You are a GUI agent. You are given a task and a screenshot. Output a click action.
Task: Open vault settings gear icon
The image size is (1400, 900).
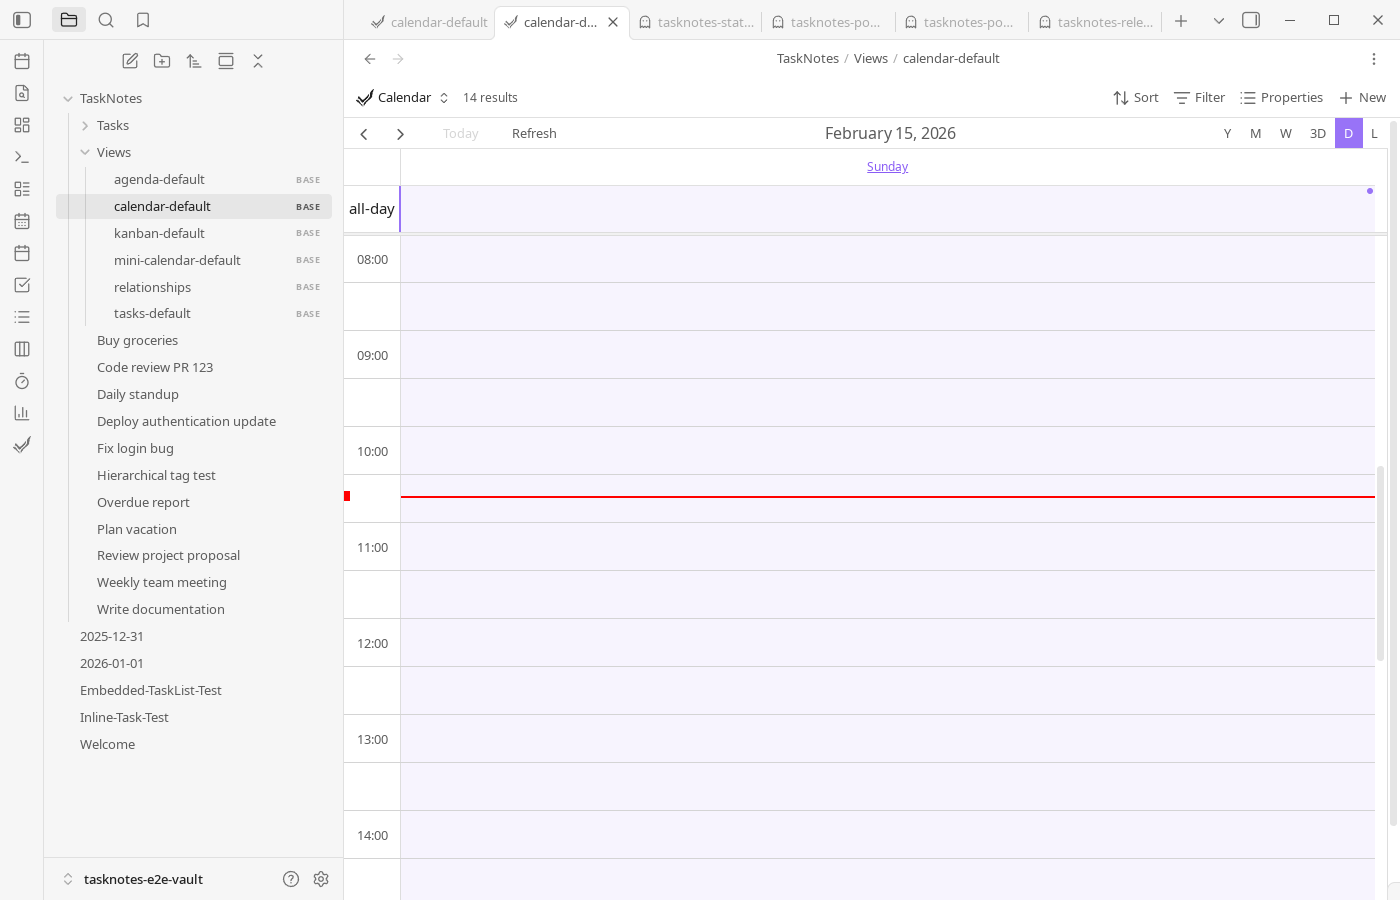[x=321, y=879]
